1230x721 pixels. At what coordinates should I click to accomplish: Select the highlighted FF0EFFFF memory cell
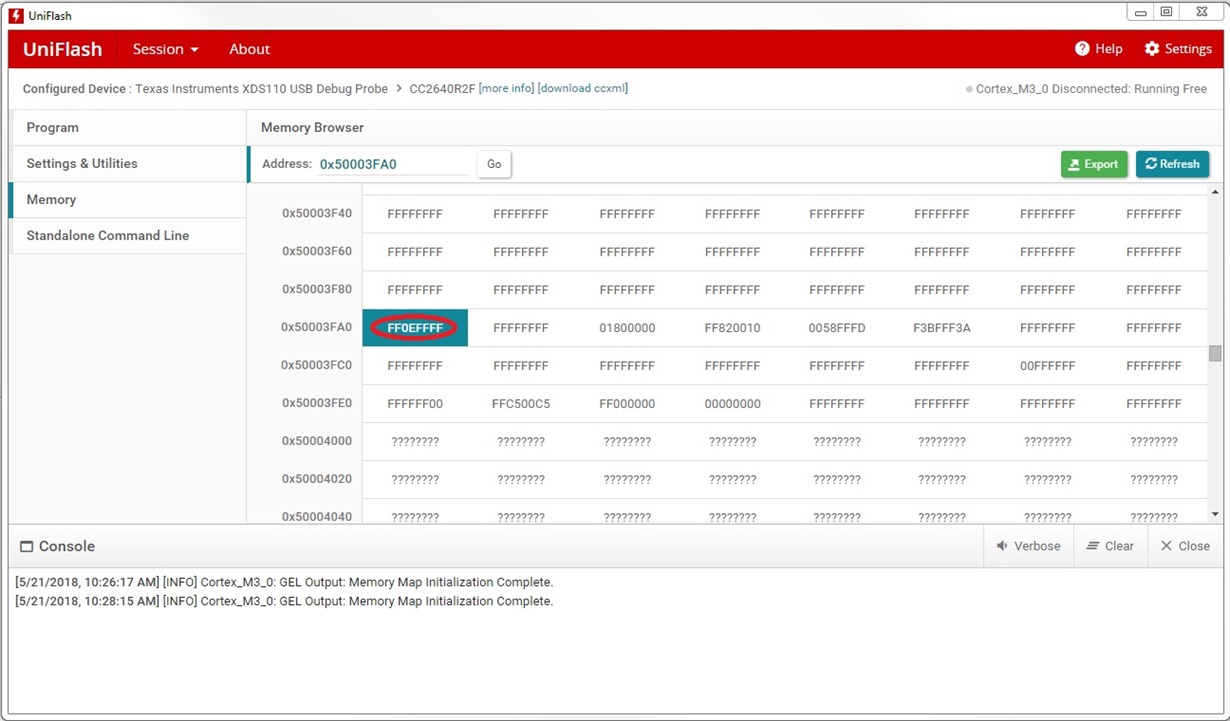414,327
